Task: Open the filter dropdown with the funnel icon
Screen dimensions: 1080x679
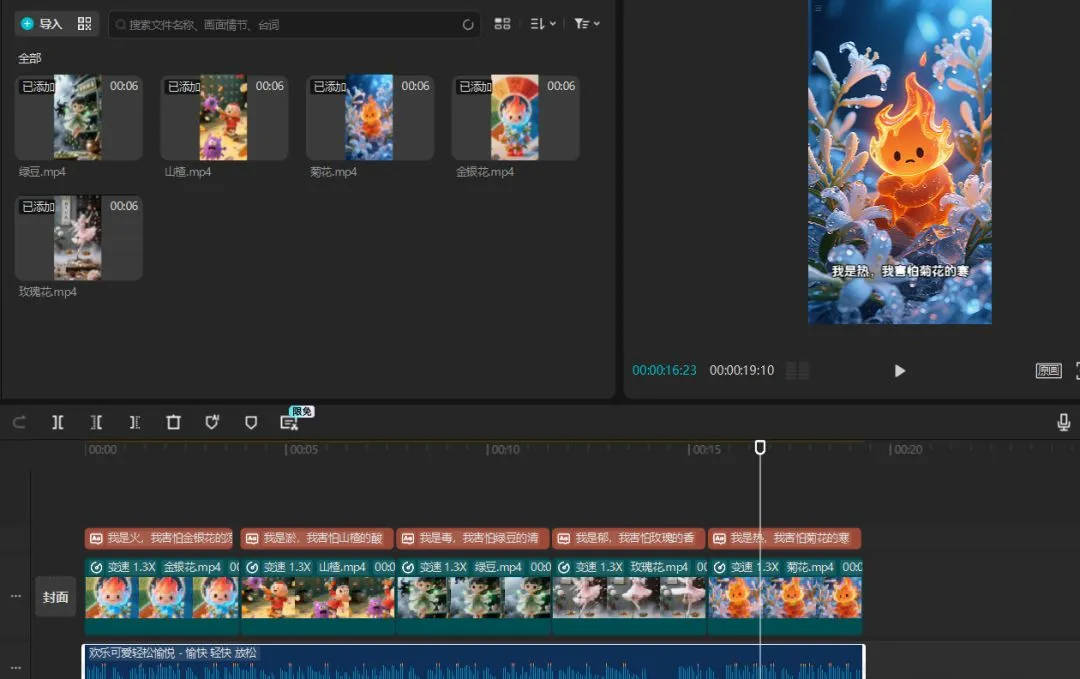Action: (586, 23)
